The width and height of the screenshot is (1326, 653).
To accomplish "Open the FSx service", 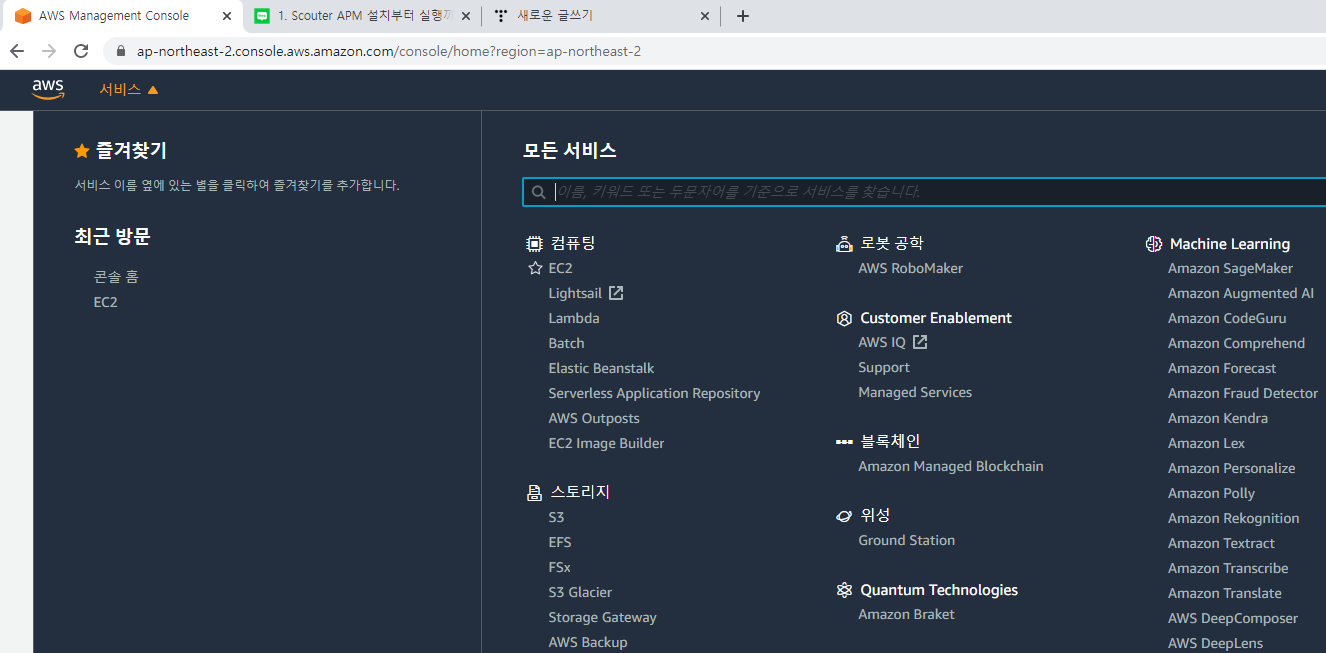I will 559,567.
